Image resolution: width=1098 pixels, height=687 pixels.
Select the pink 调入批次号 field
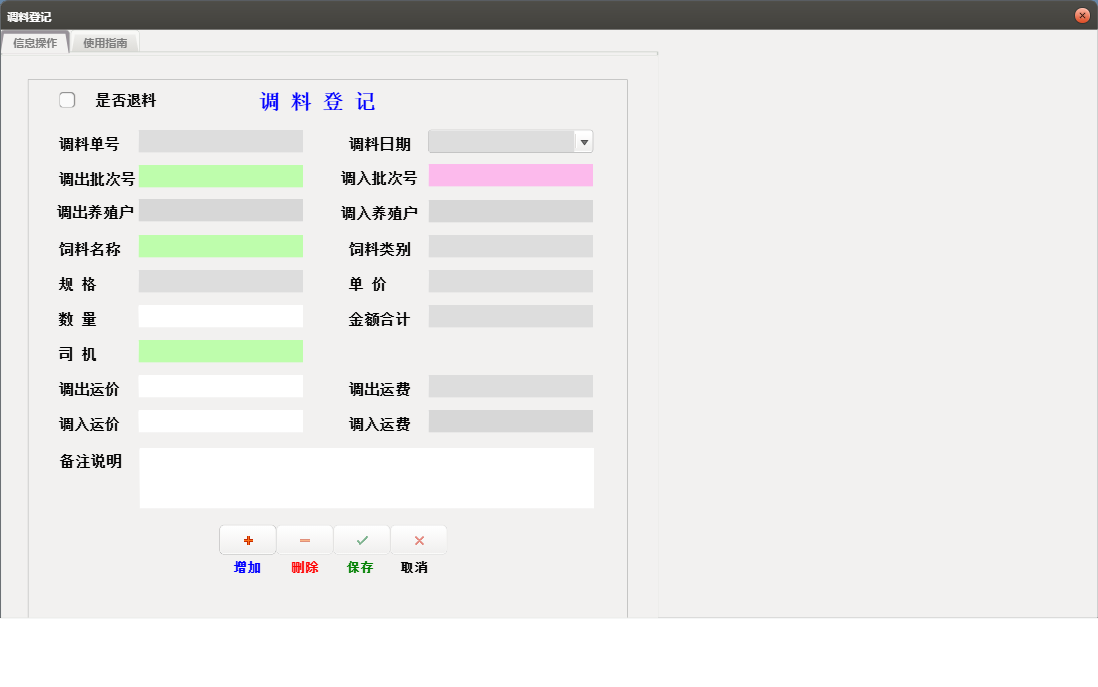(511, 175)
